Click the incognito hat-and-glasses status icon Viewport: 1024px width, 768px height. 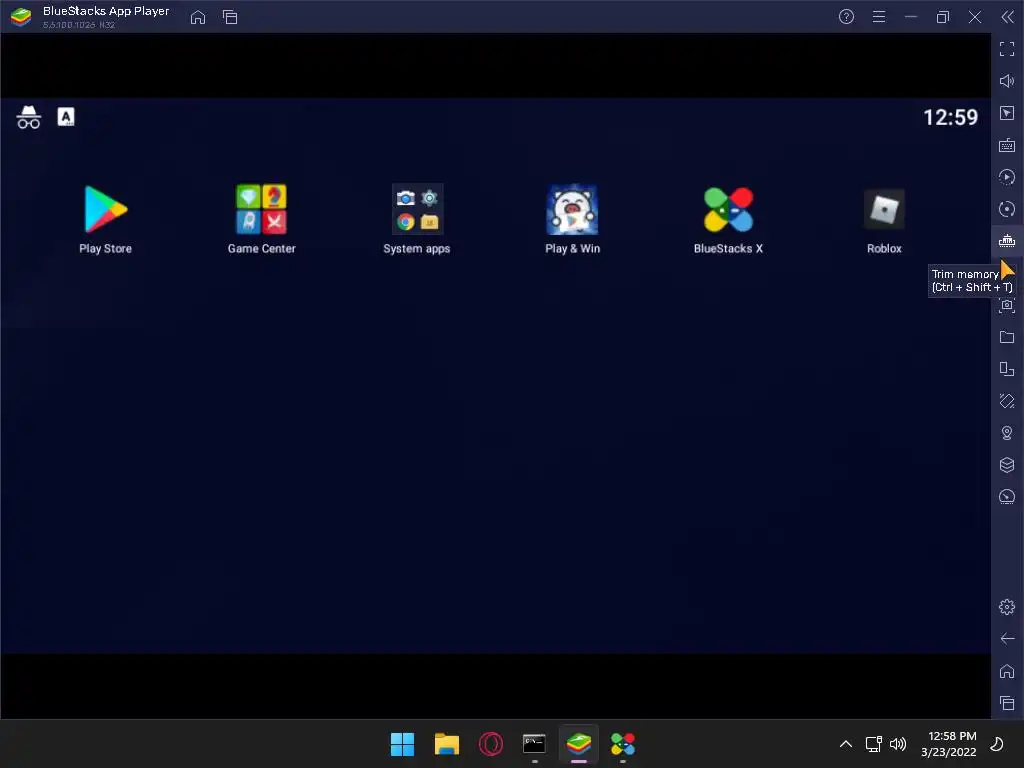tap(29, 118)
